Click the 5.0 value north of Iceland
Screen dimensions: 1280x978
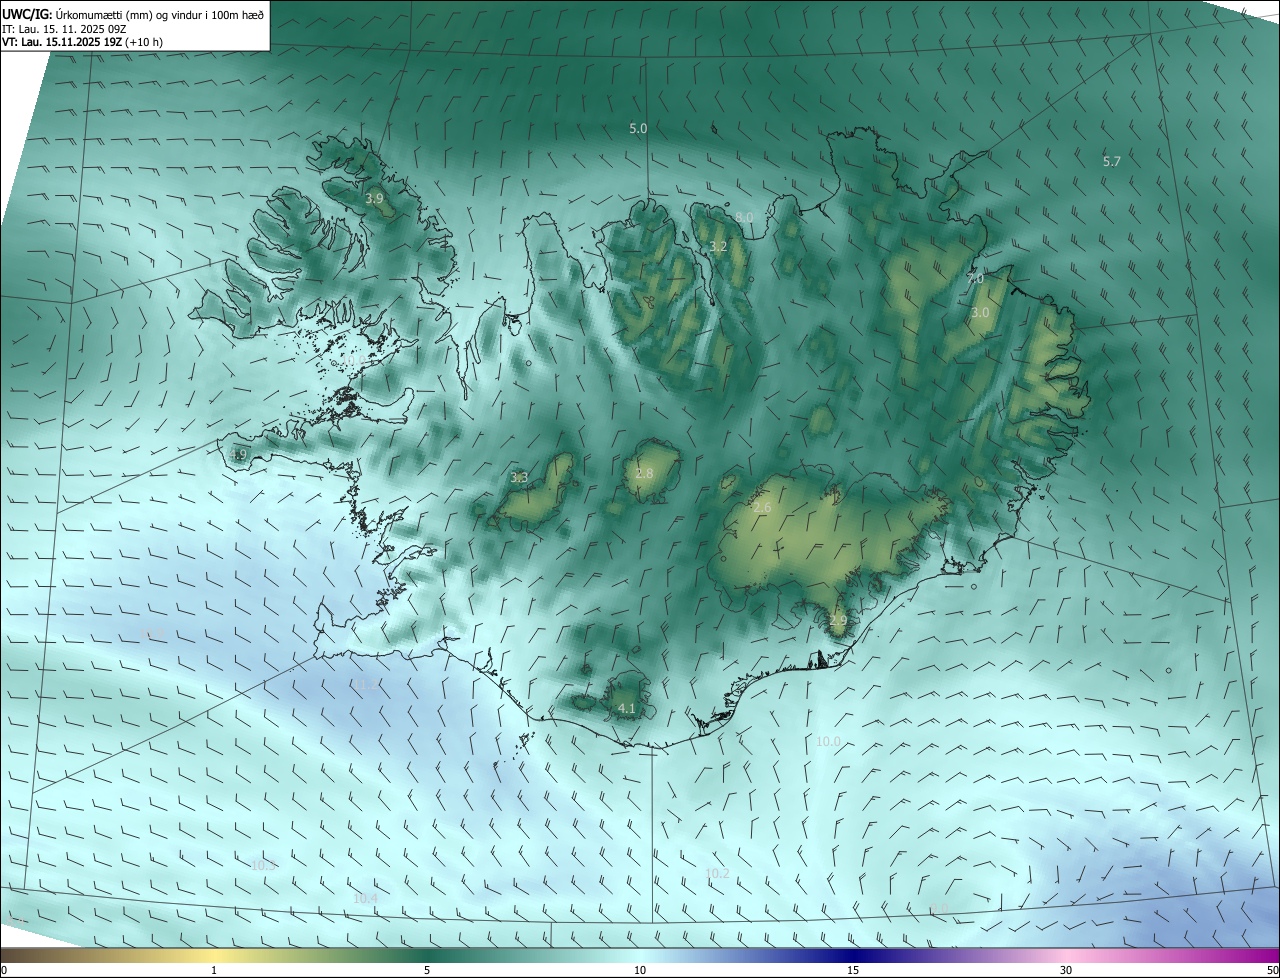638,129
